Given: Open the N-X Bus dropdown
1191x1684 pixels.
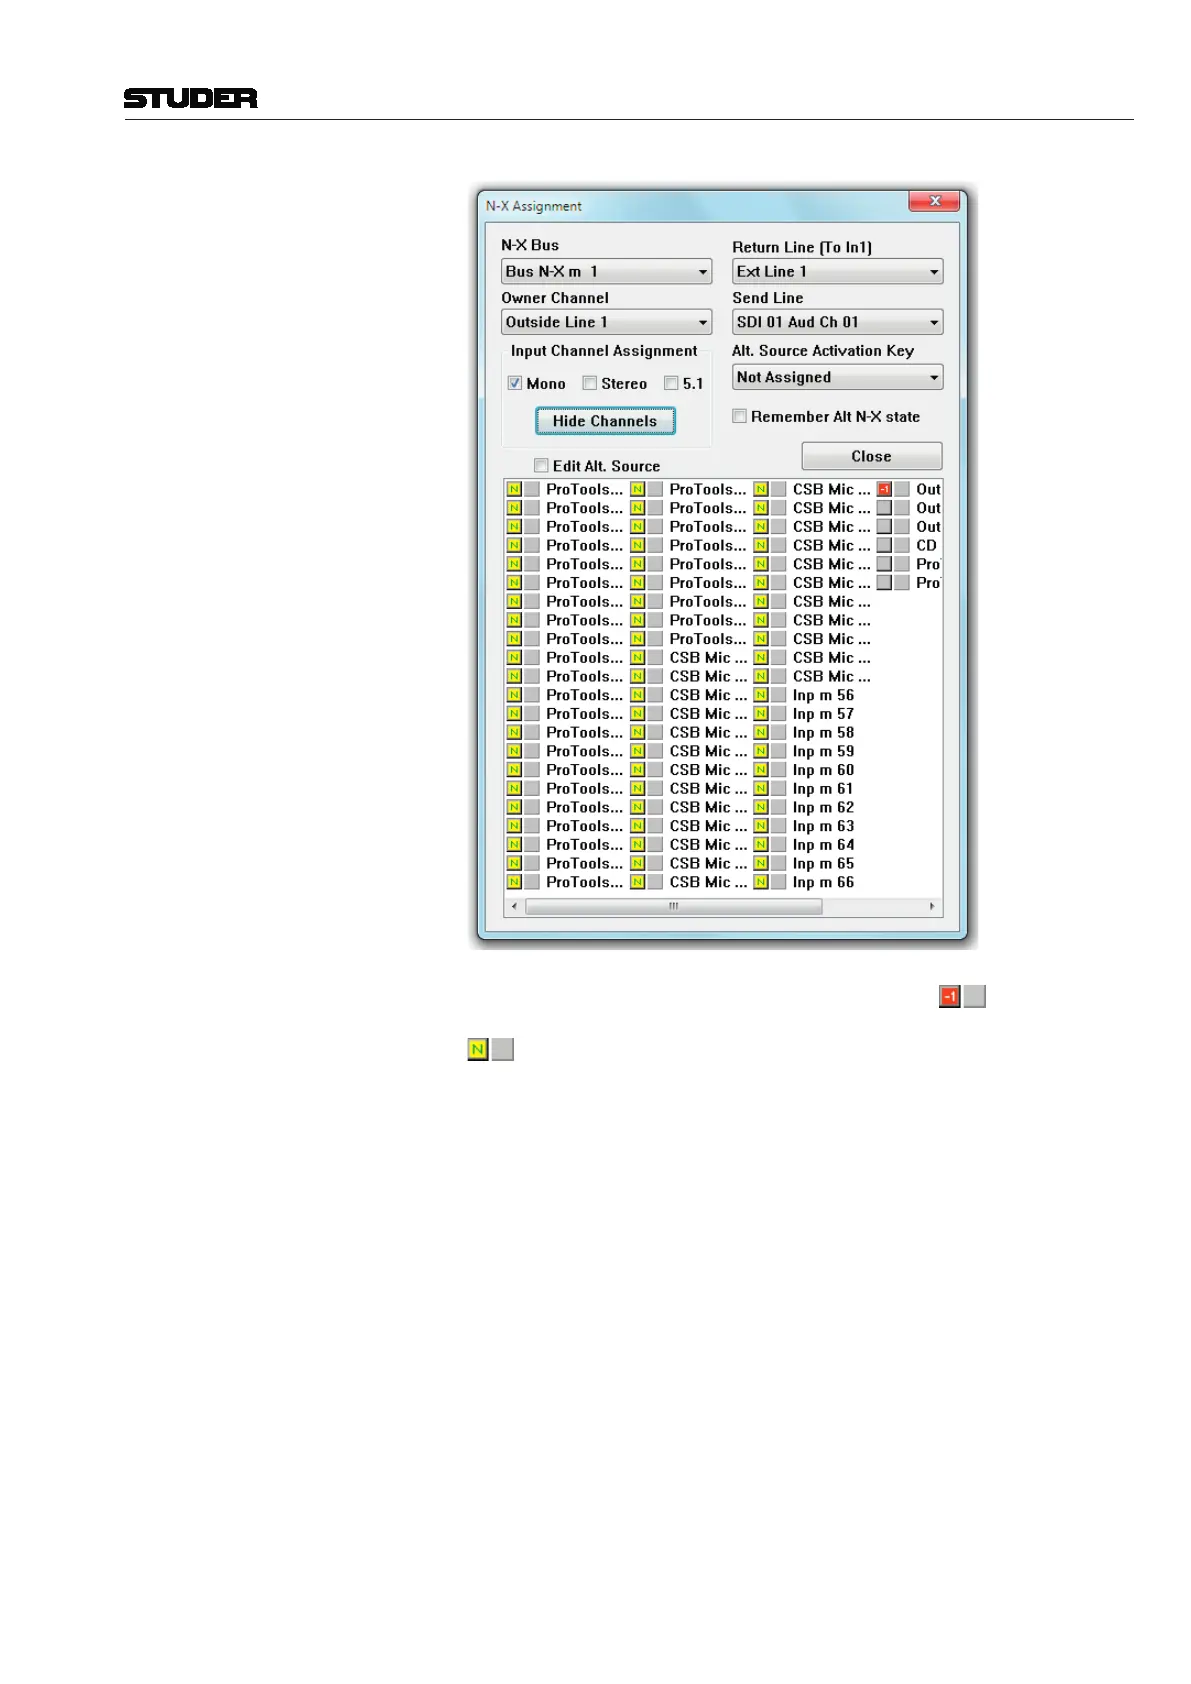Looking at the screenshot, I should tap(606, 271).
